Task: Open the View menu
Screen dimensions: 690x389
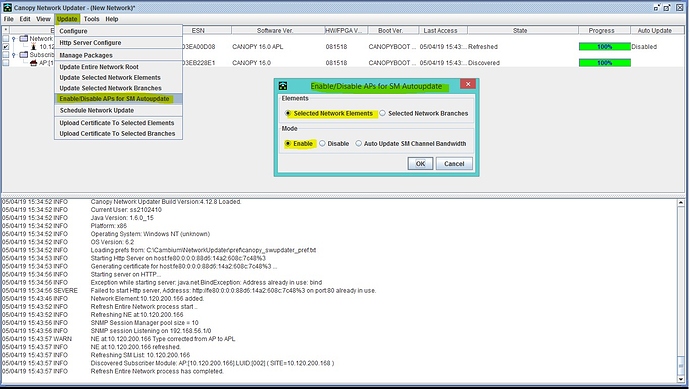Action: pyautogui.click(x=43, y=19)
